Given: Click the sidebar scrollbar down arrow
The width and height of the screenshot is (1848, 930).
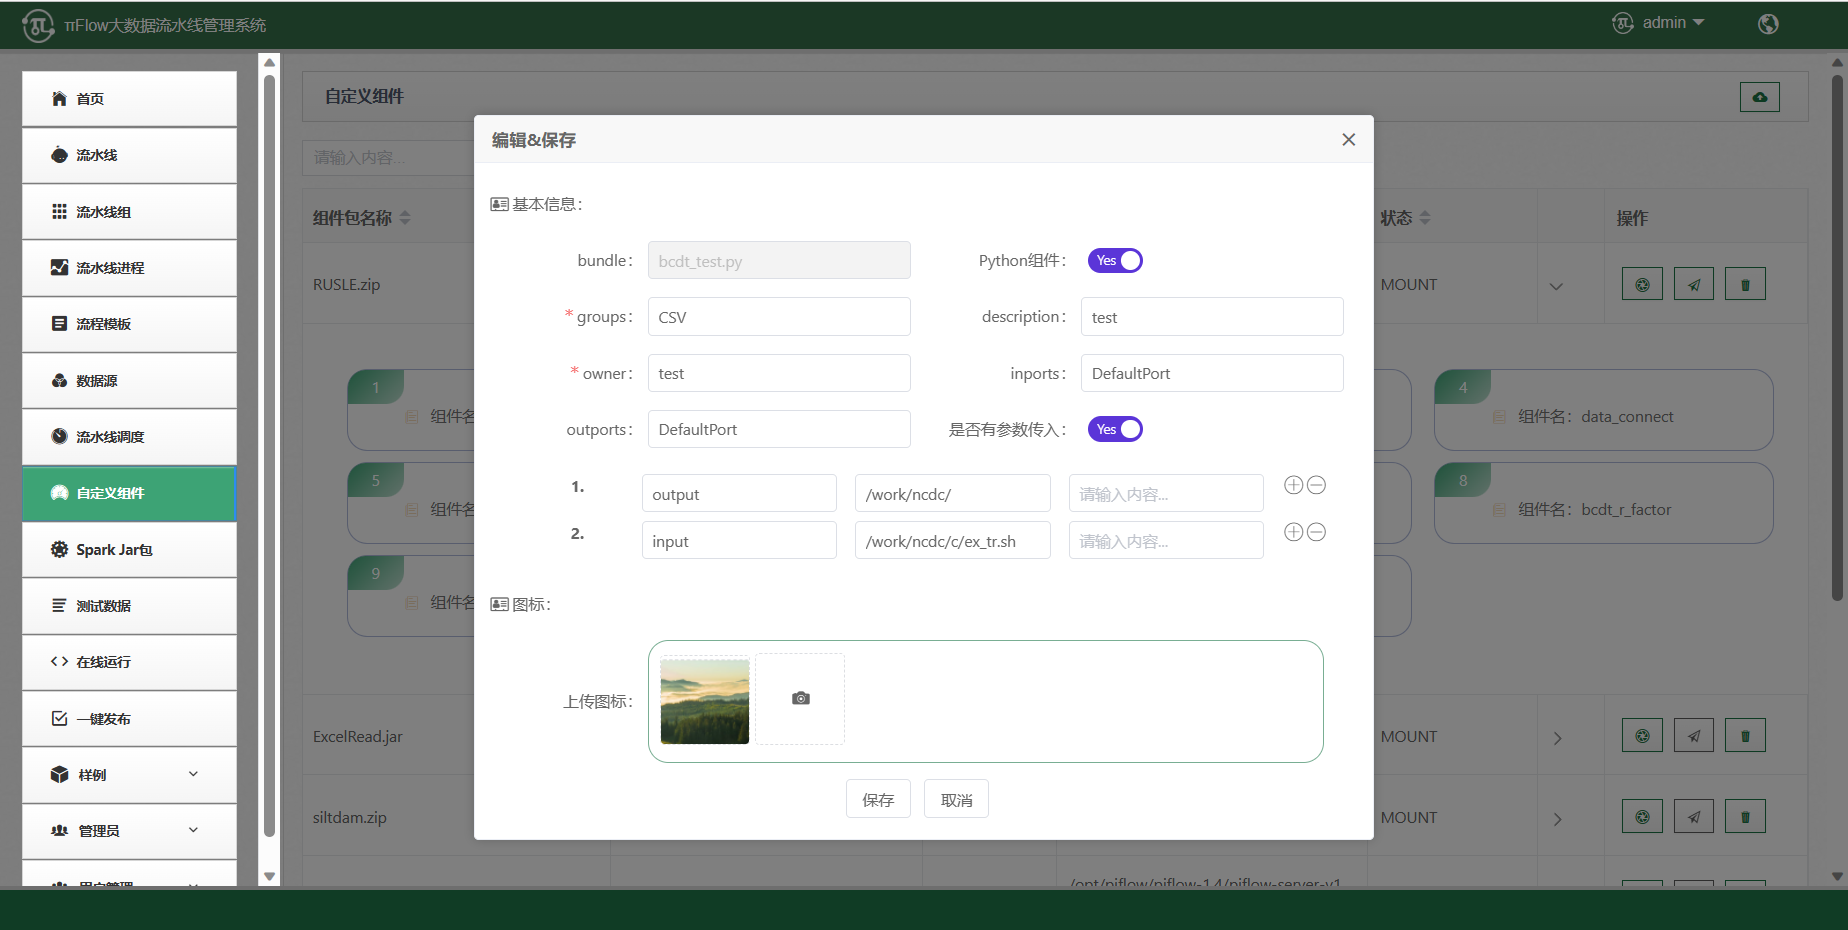Looking at the screenshot, I should pyautogui.click(x=269, y=876).
